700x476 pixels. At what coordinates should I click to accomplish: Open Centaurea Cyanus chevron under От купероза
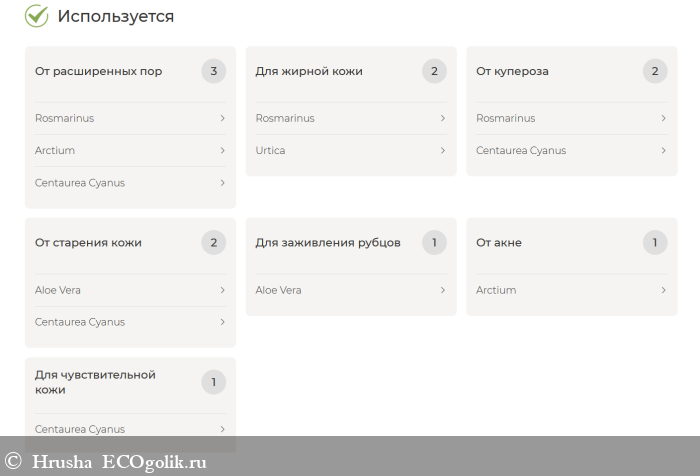[663, 150]
